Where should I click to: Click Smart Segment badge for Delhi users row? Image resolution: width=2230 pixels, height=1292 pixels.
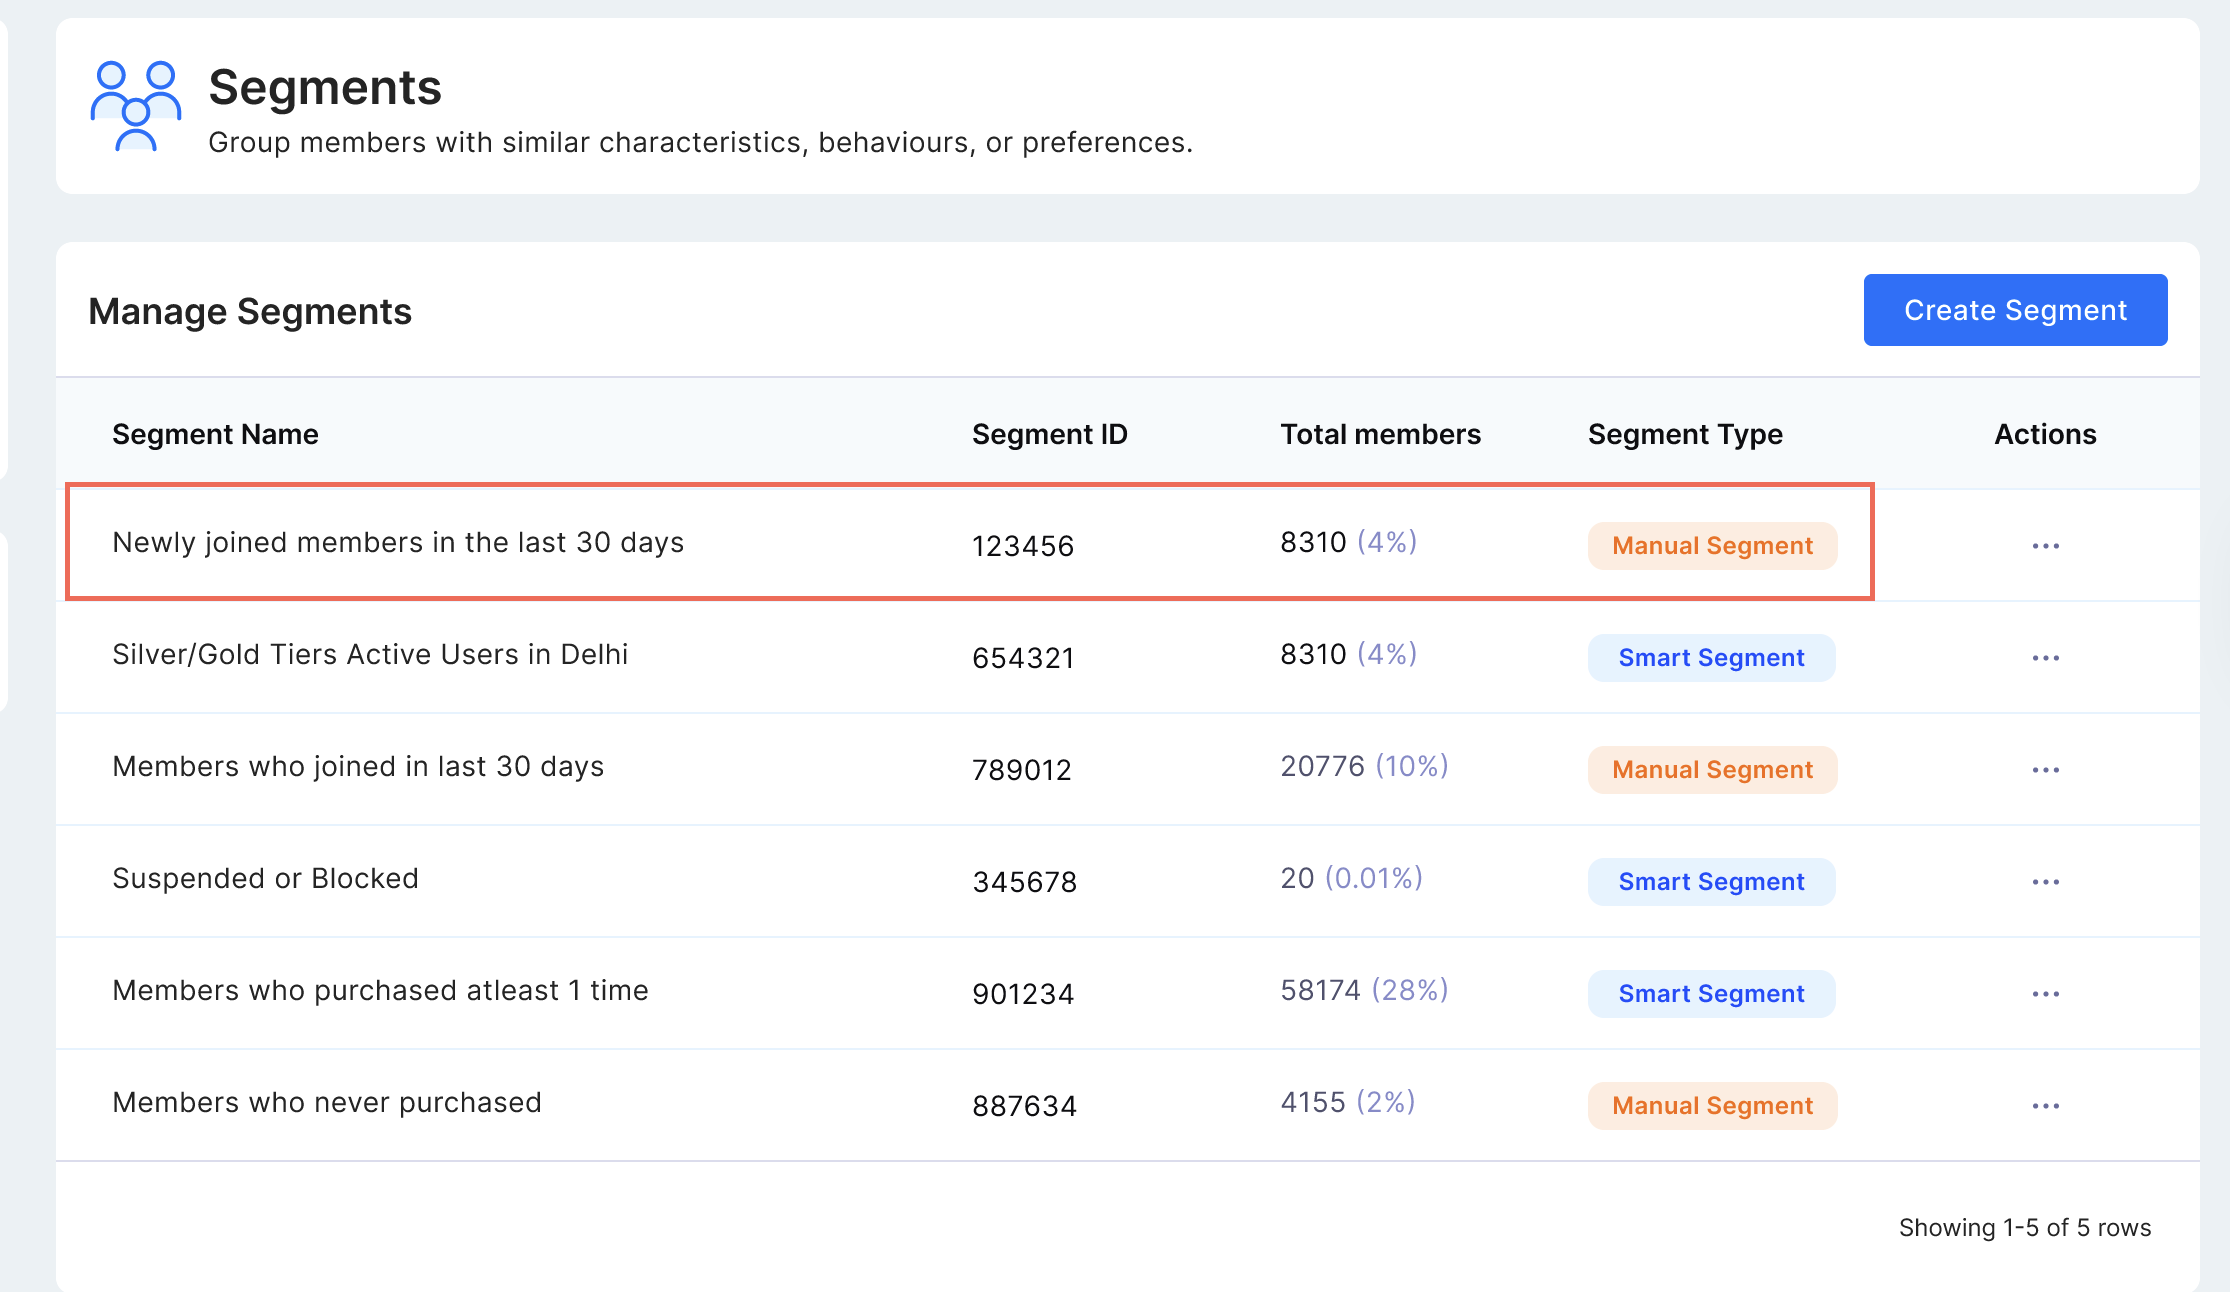(x=1711, y=658)
